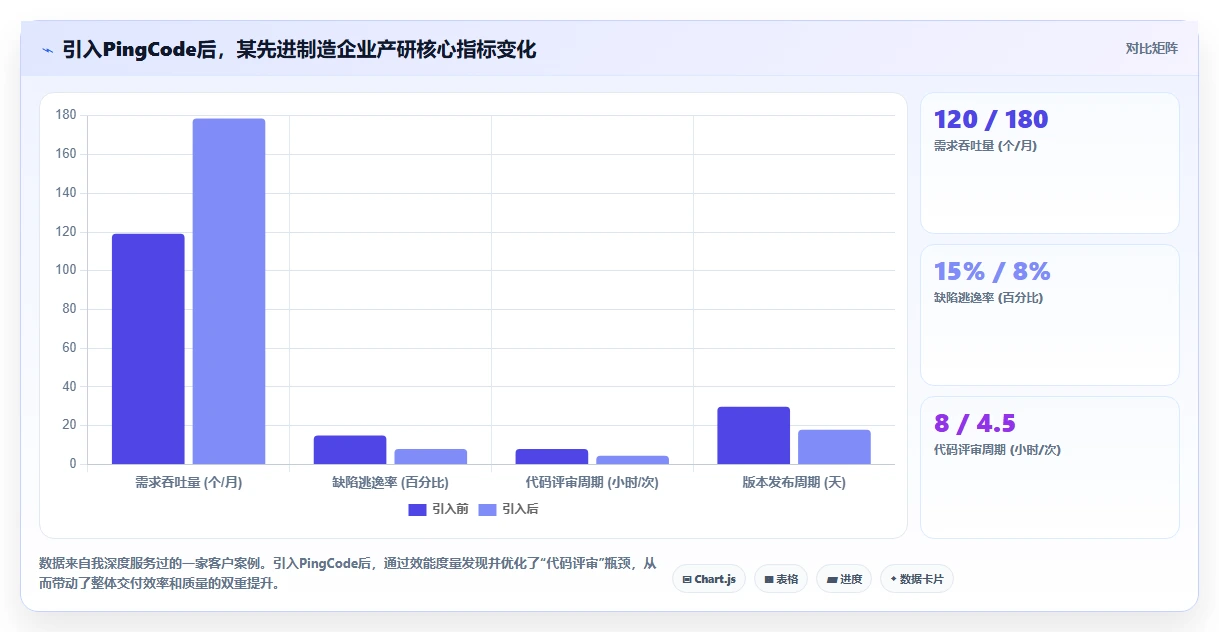Click the Chart.js tag chip

pos(709,579)
